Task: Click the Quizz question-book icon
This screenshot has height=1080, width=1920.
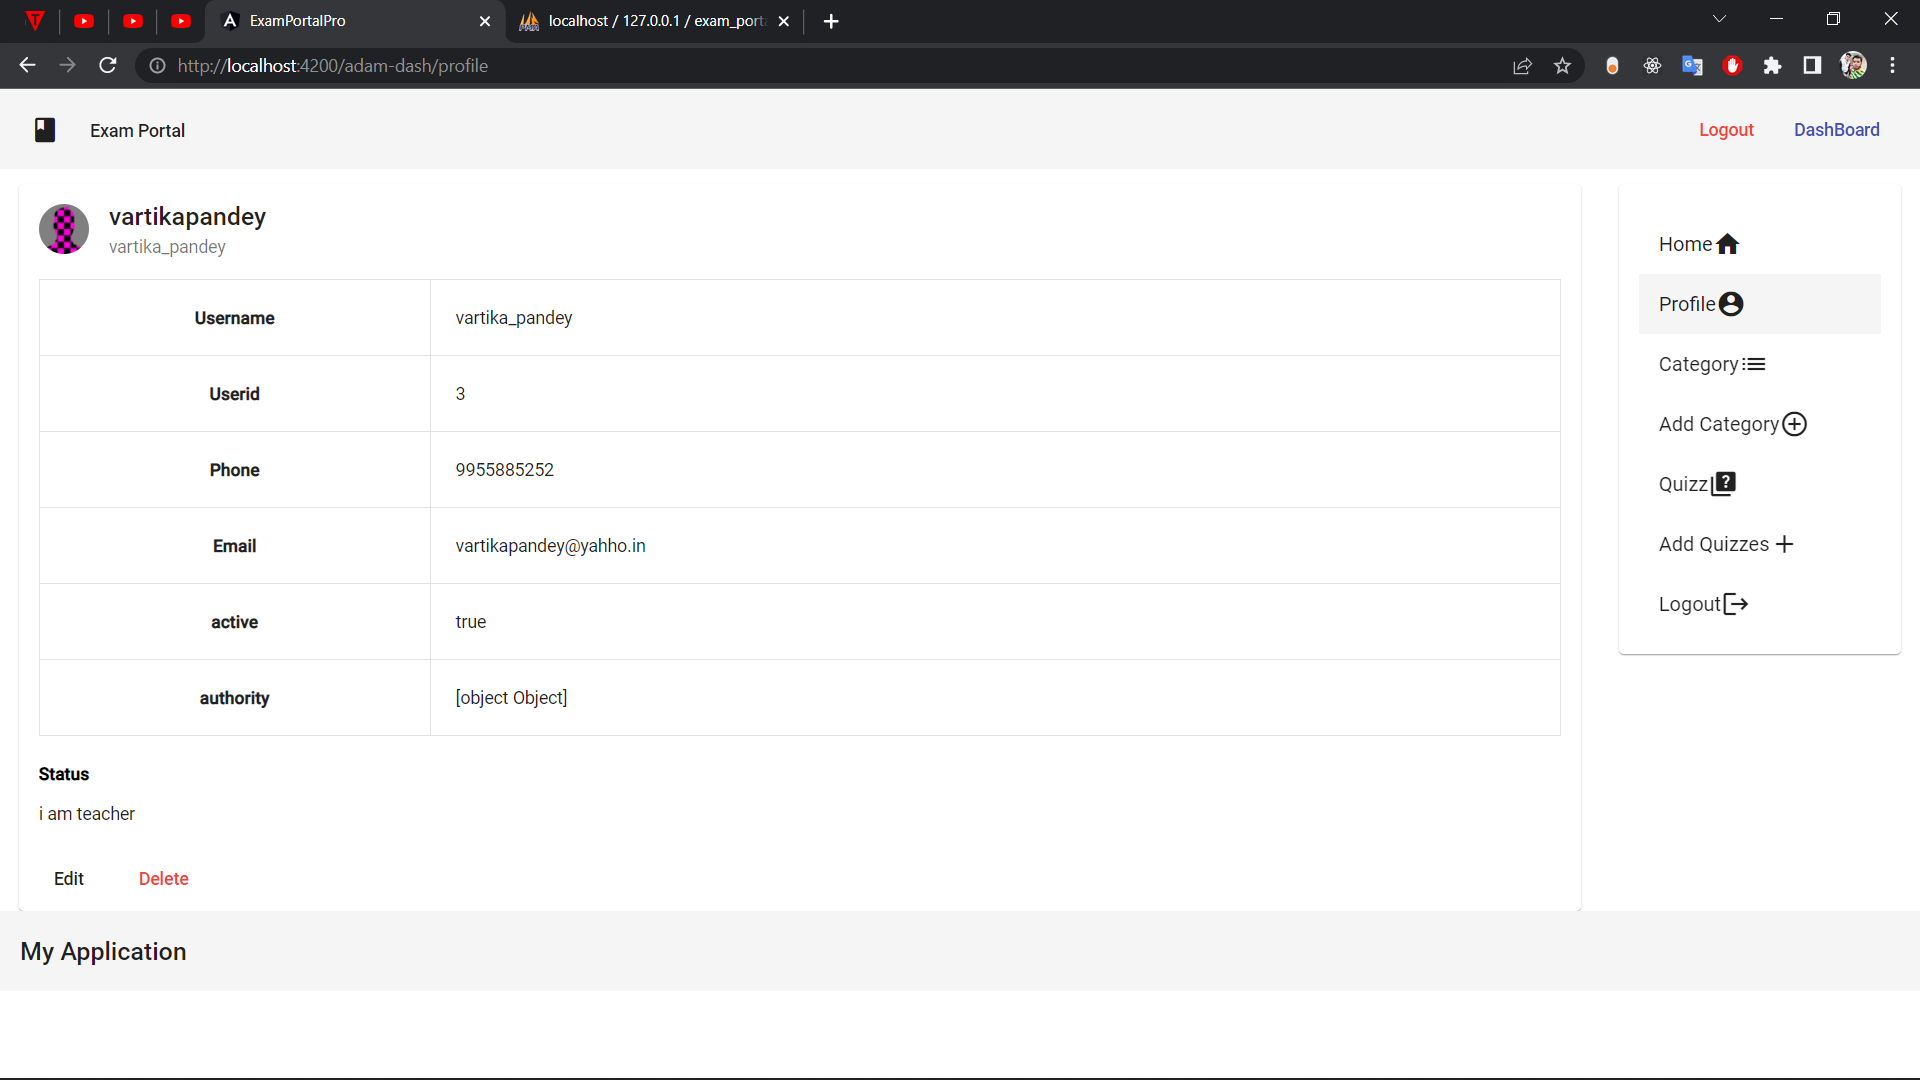Action: (1723, 484)
